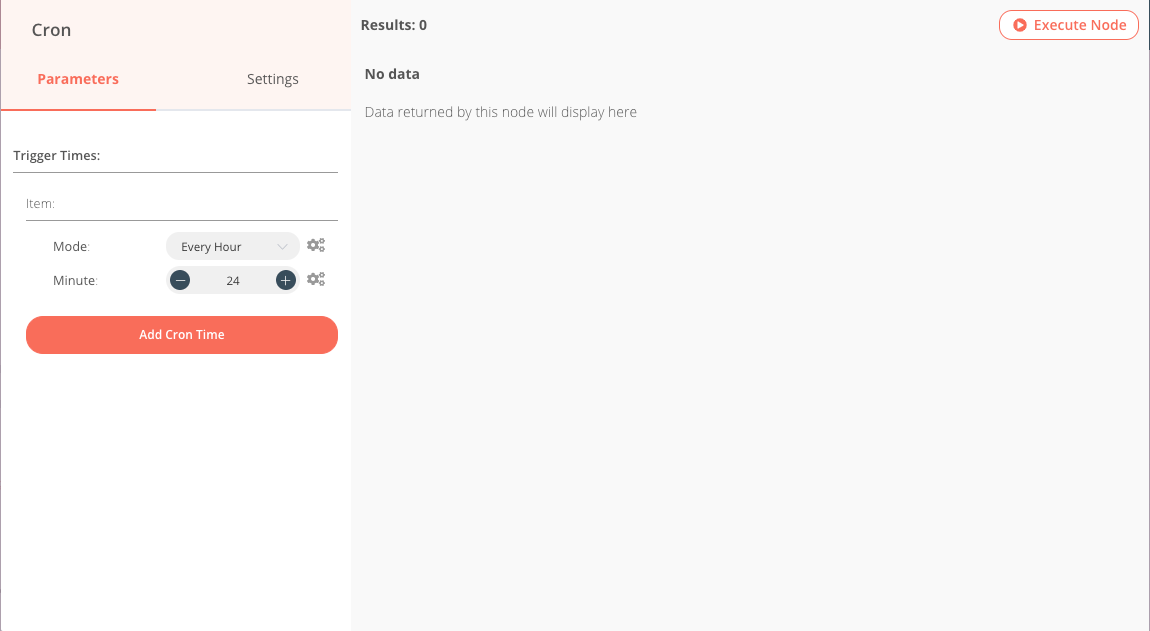1150x631 pixels.
Task: Click the No data heading
Action: pyautogui.click(x=392, y=74)
